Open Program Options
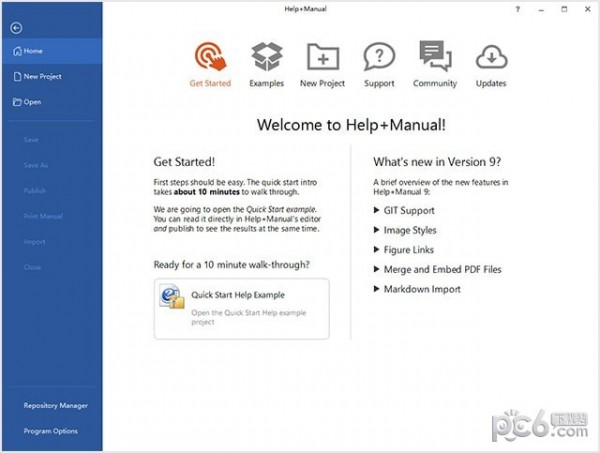Screen dimensions: 600x453 [51, 431]
